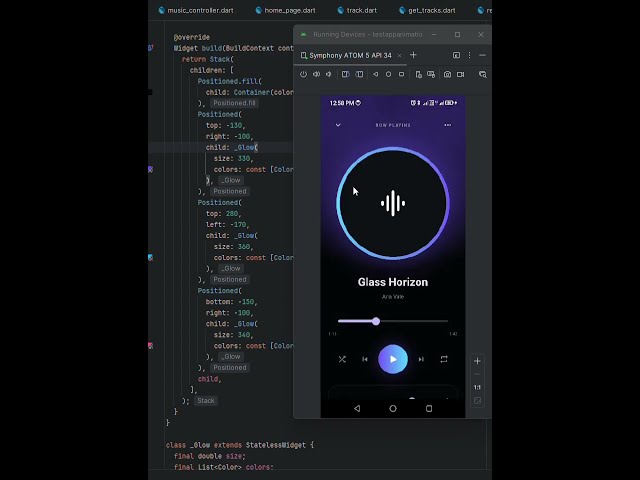
Task: Click 'class _Glow extends StatelessWidget' line
Action: click(x=240, y=445)
